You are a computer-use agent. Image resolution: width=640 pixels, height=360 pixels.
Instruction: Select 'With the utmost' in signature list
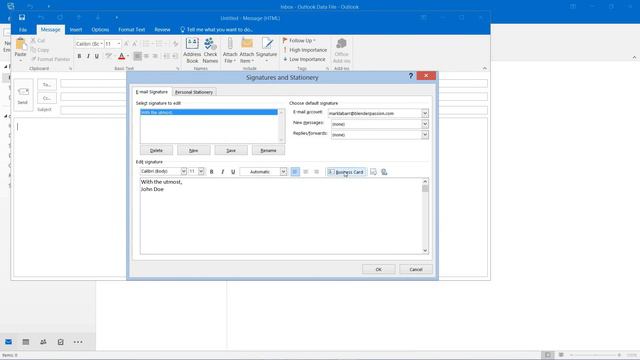click(x=209, y=112)
